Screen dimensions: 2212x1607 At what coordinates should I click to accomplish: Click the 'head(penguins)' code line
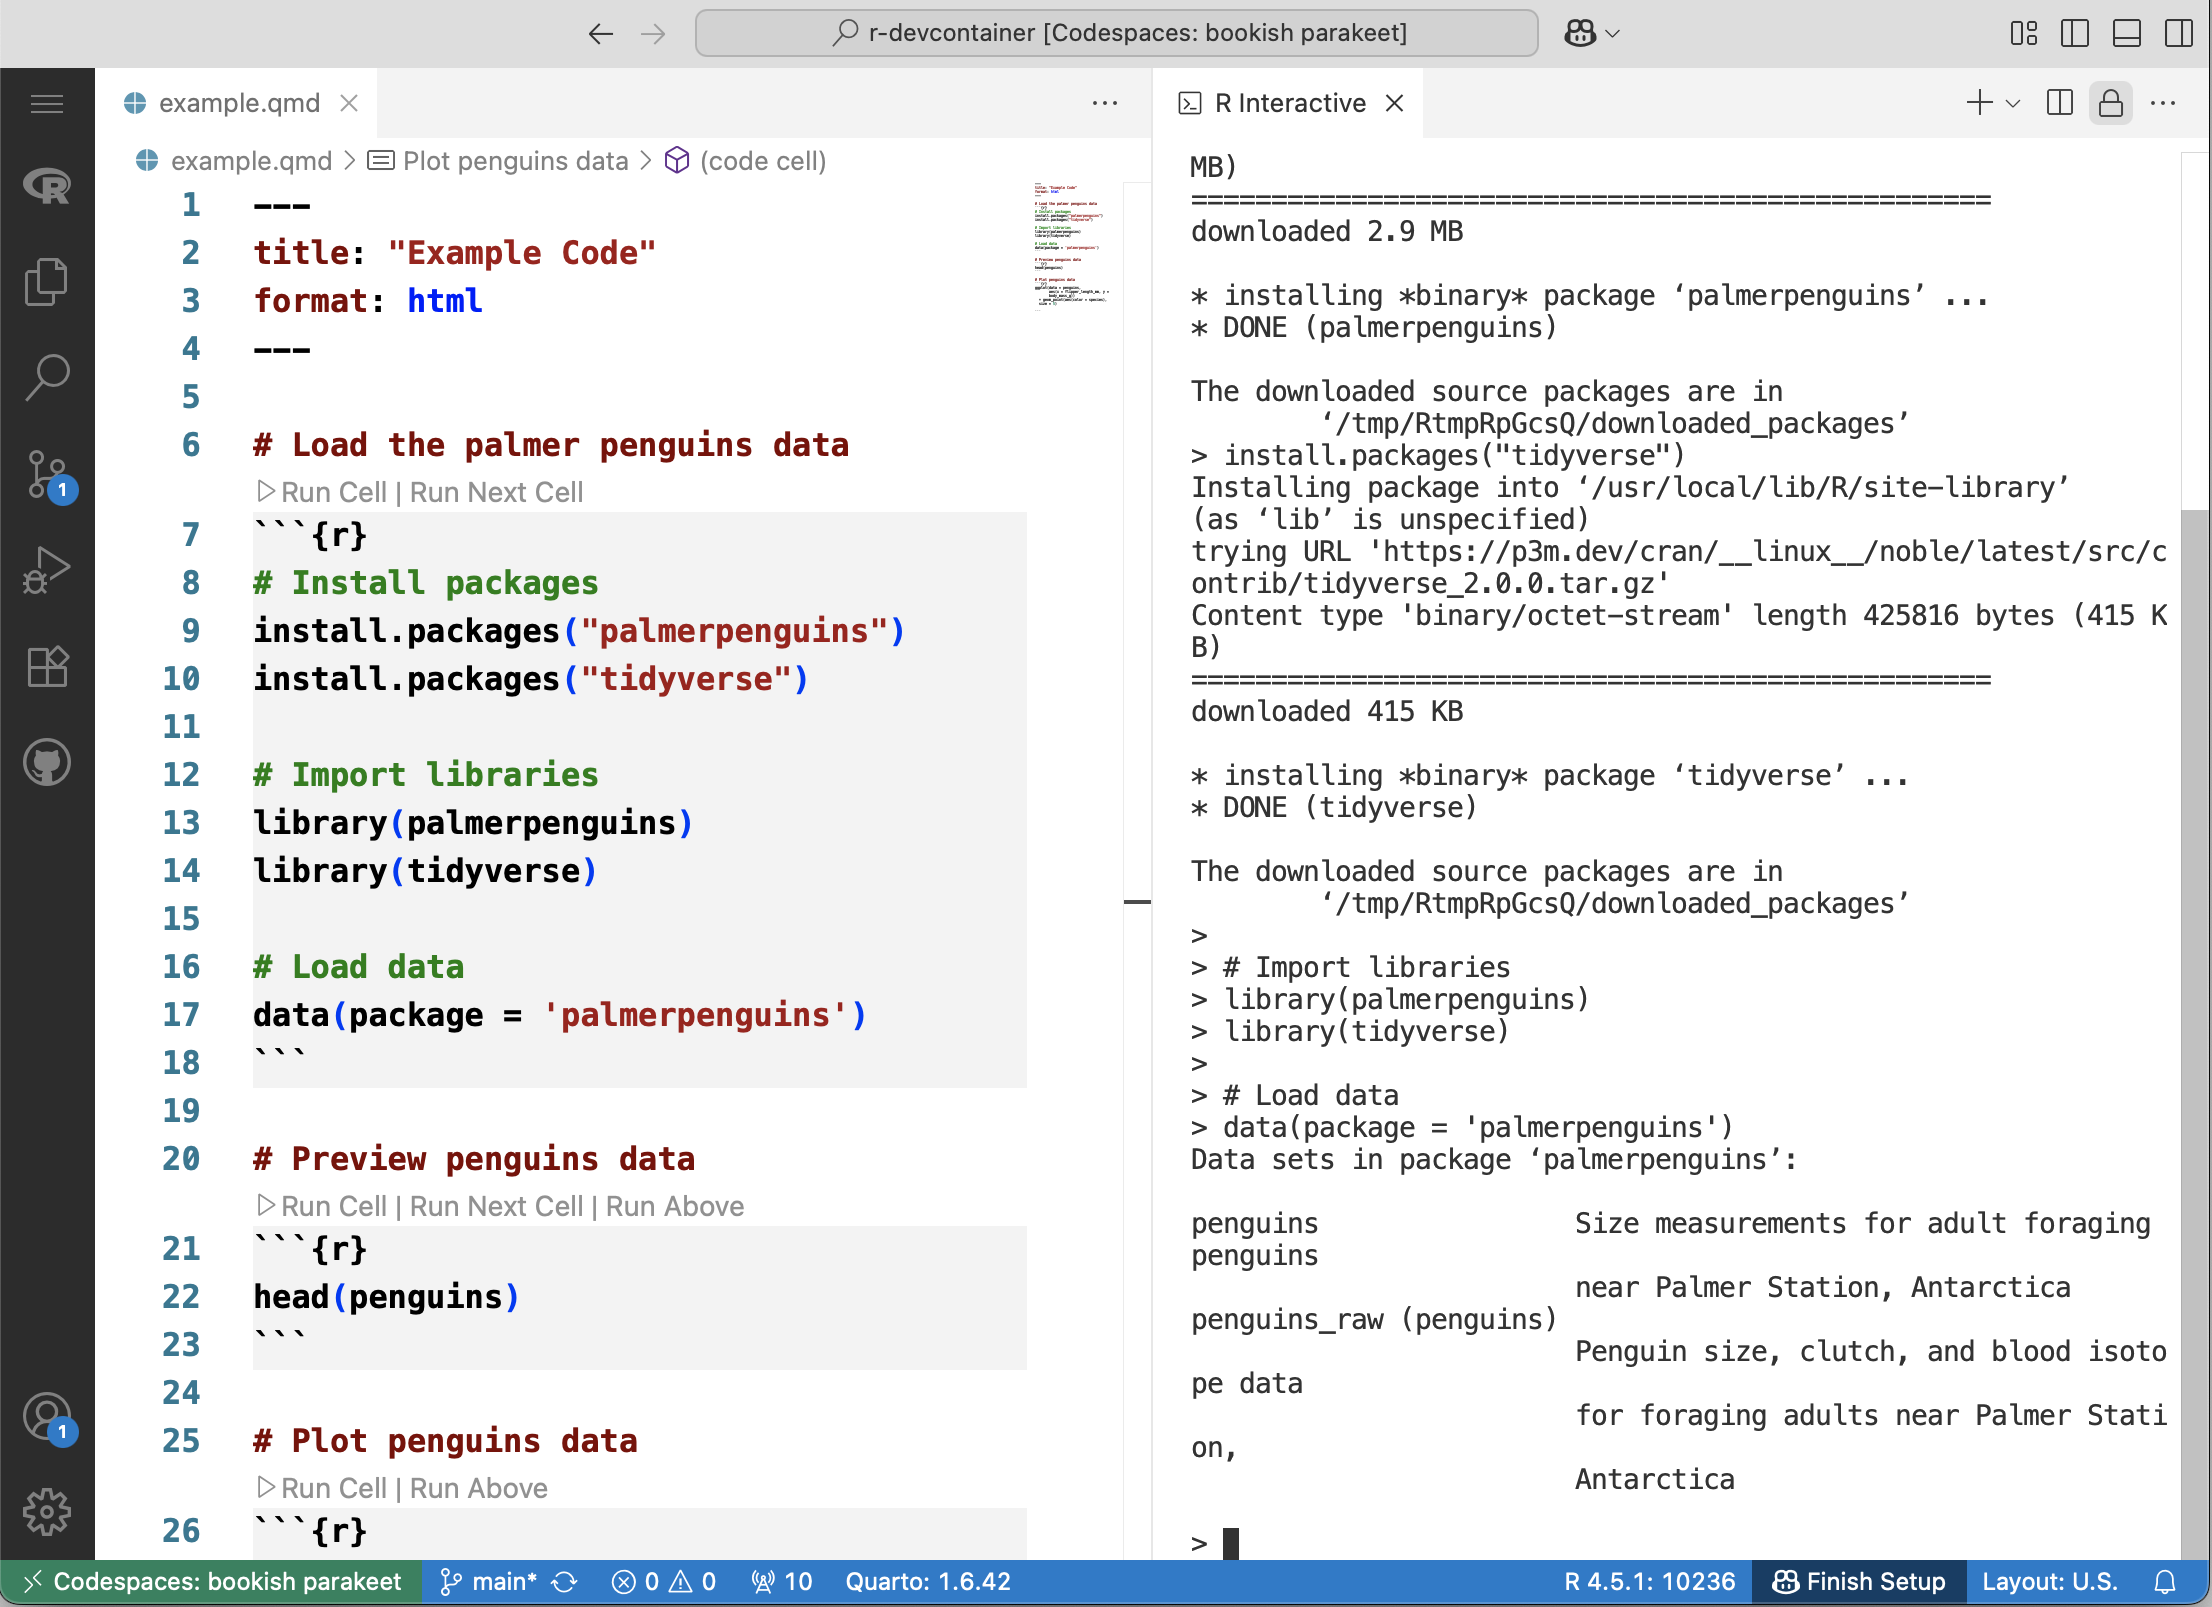386,1296
